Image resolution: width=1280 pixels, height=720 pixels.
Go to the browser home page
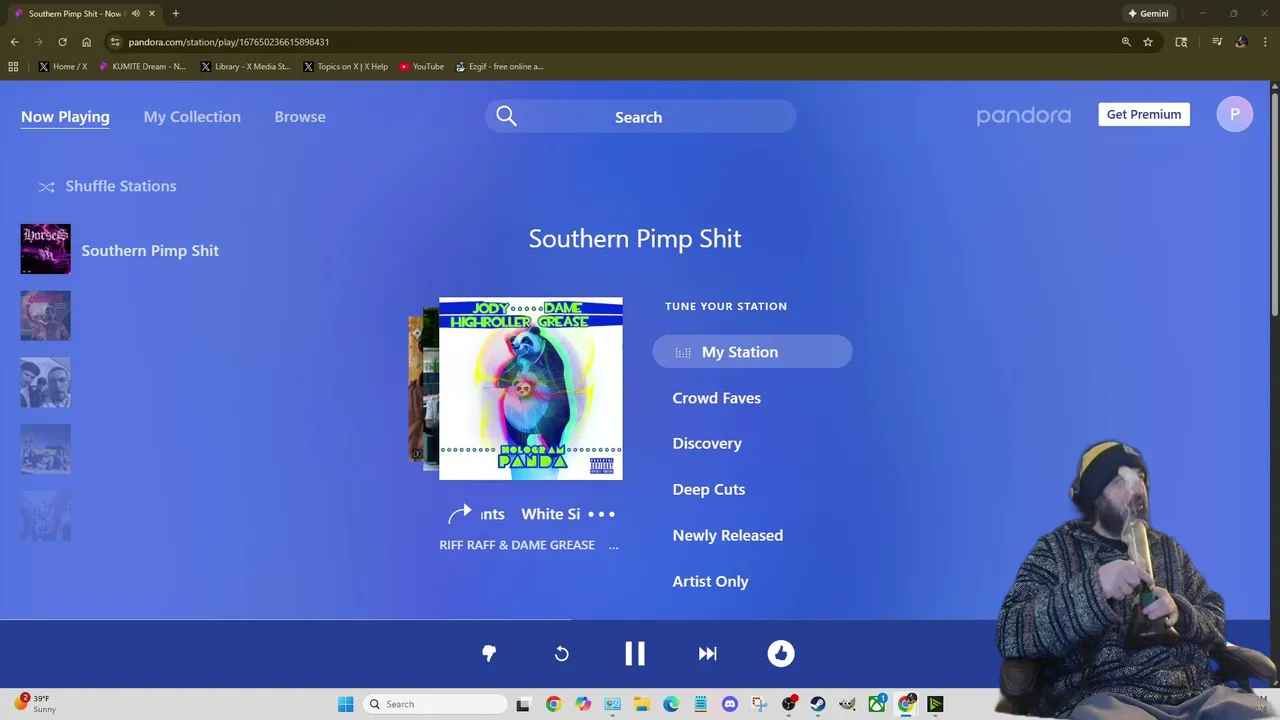click(86, 42)
